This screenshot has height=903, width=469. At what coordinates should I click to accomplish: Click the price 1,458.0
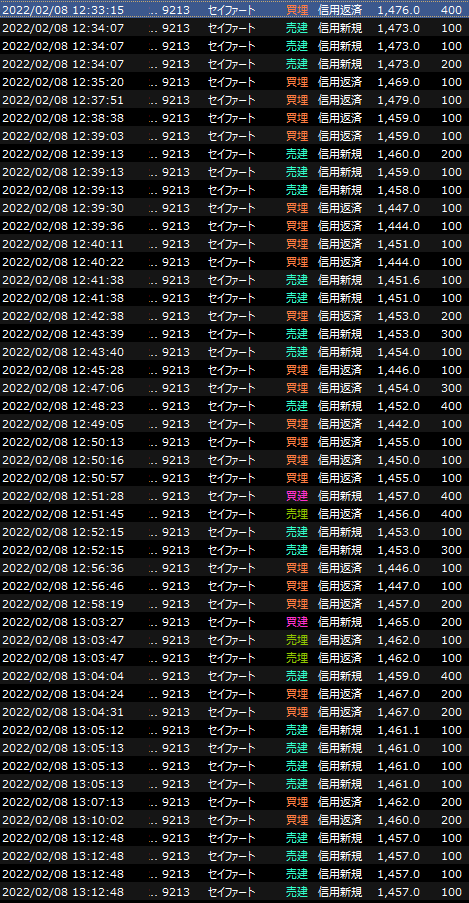(x=399, y=190)
